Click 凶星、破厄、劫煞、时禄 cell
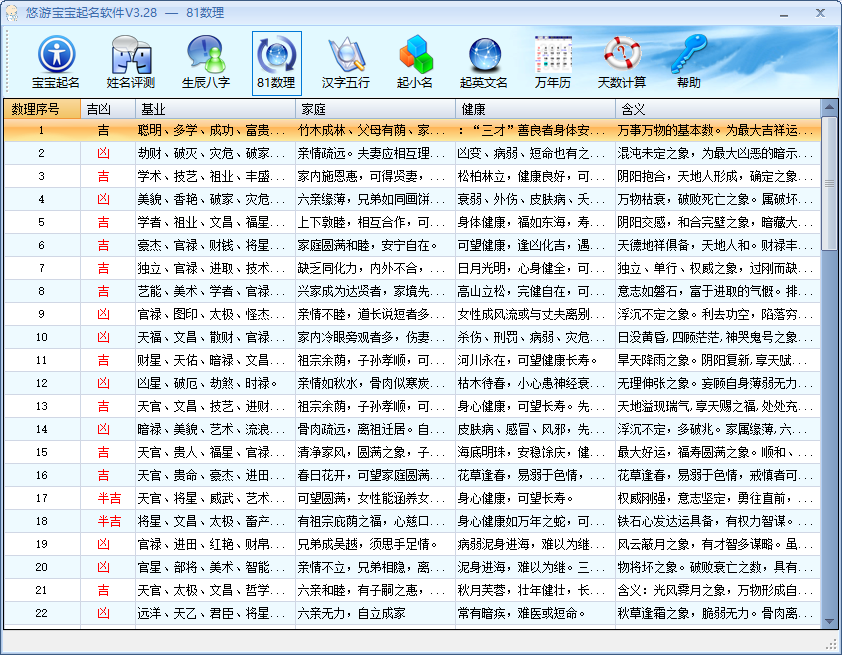 215,383
